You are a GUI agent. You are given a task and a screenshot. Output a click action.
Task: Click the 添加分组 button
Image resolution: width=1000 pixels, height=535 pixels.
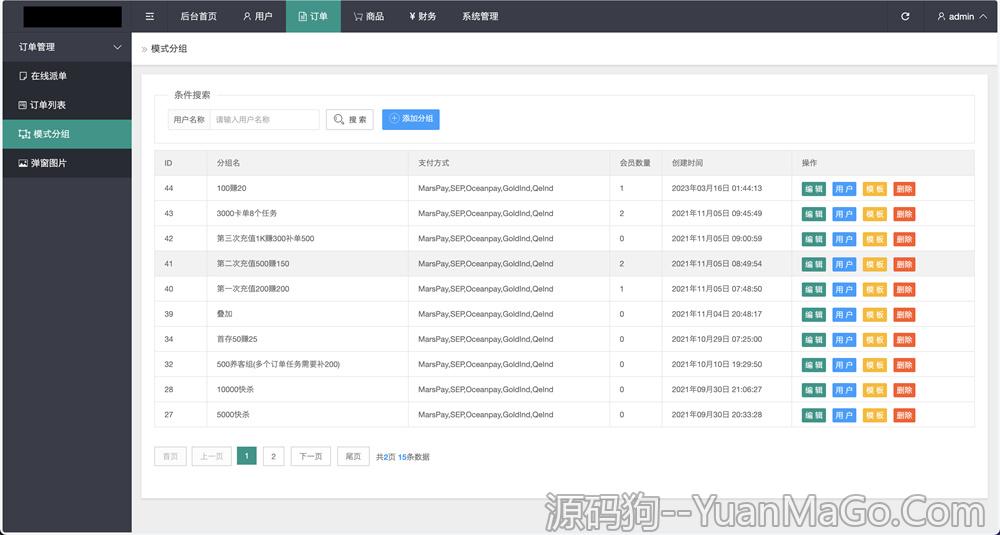pyautogui.click(x=411, y=119)
